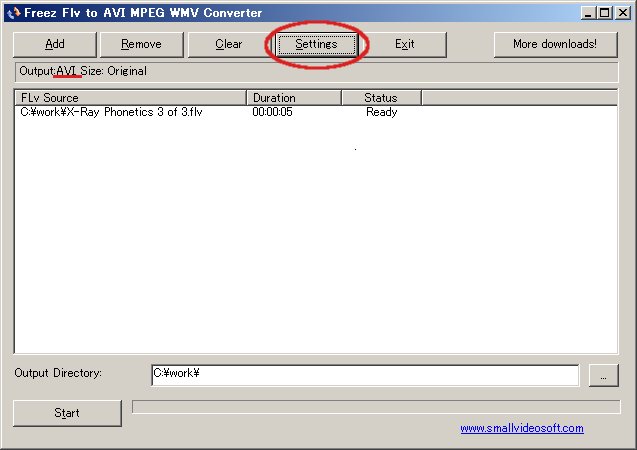
Task: Remove the selected FLV file
Action: (x=141, y=44)
